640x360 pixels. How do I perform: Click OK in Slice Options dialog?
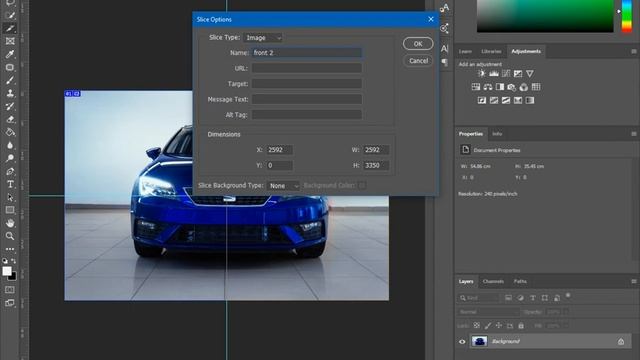418,44
